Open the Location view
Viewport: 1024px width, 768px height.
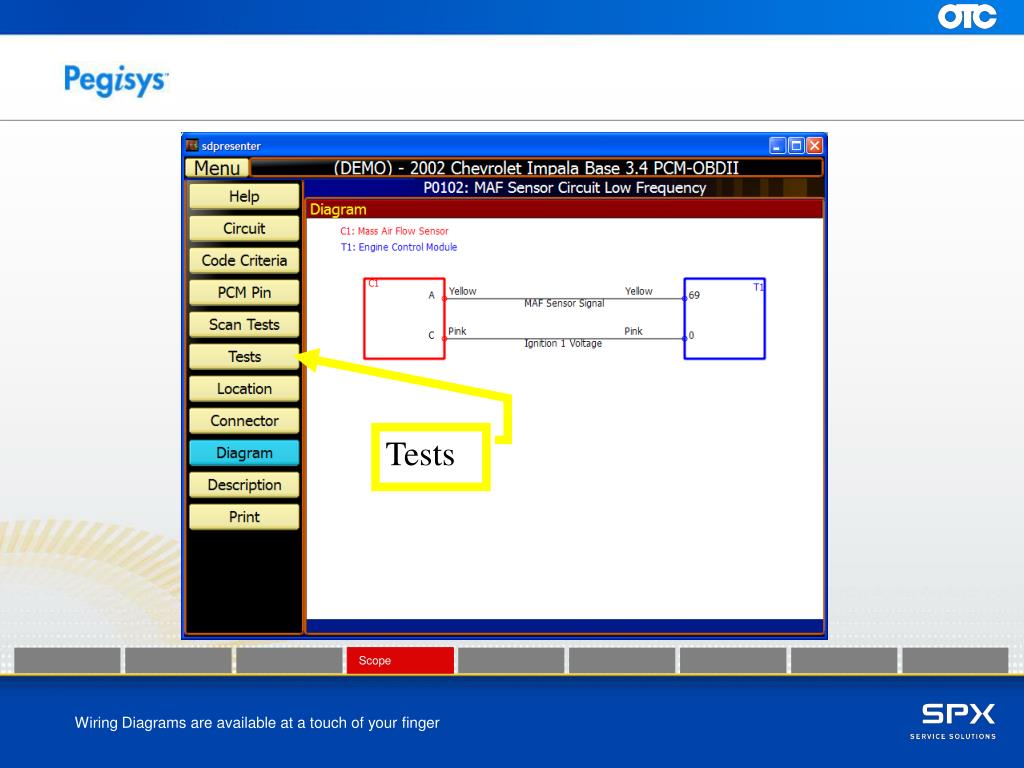point(244,389)
